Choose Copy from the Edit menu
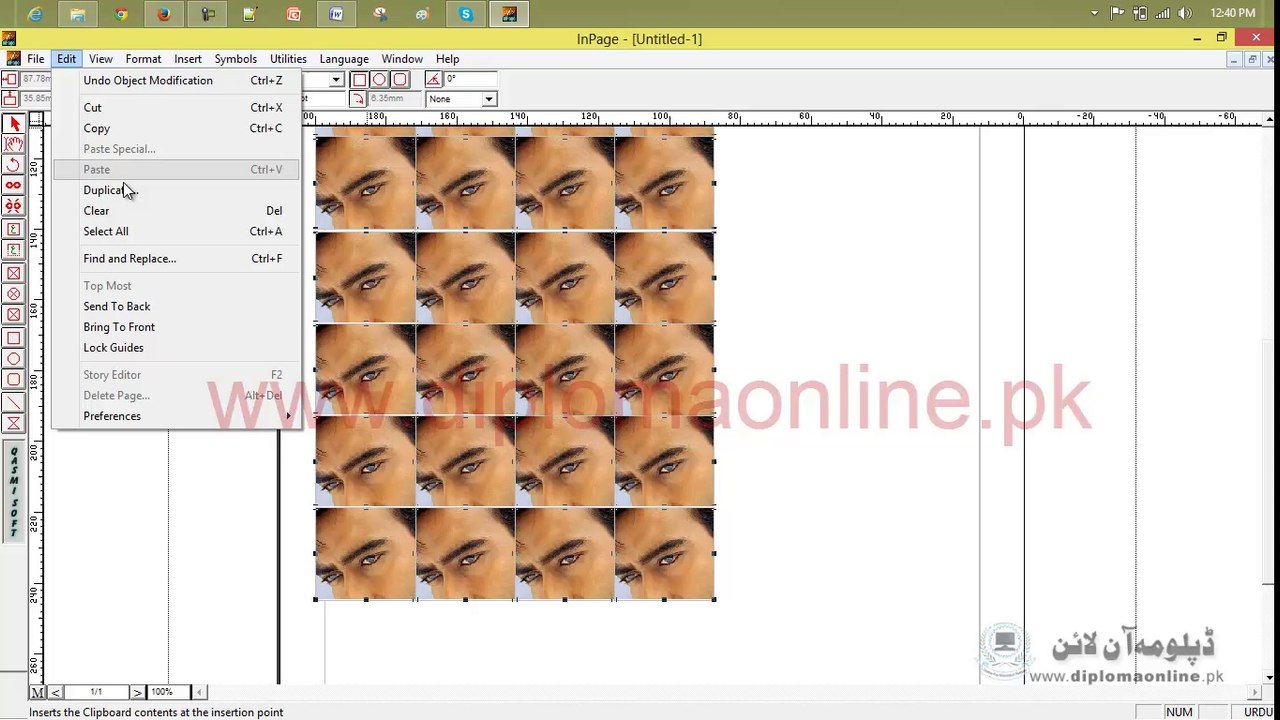The width and height of the screenshot is (1280, 720). pyautogui.click(x=177, y=128)
